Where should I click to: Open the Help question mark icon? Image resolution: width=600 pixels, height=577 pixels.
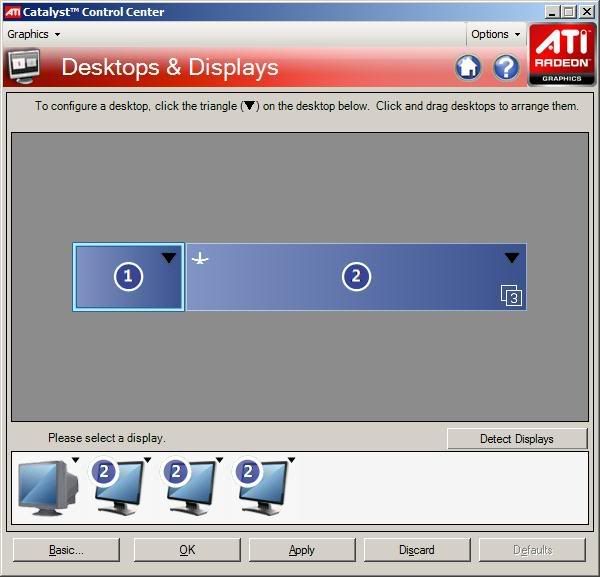[506, 67]
